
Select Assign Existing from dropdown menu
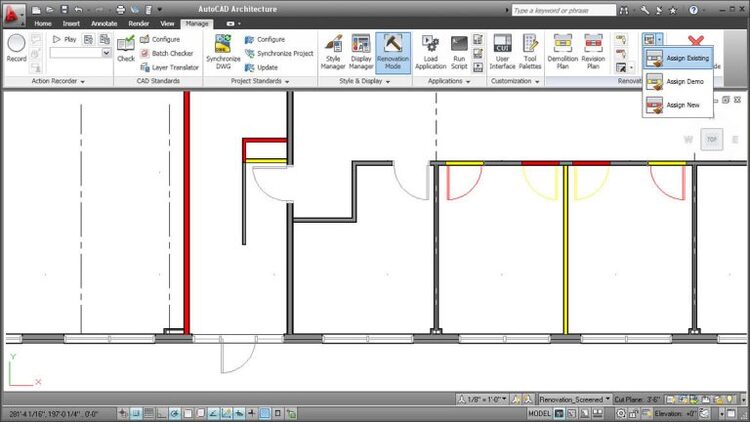coord(678,58)
